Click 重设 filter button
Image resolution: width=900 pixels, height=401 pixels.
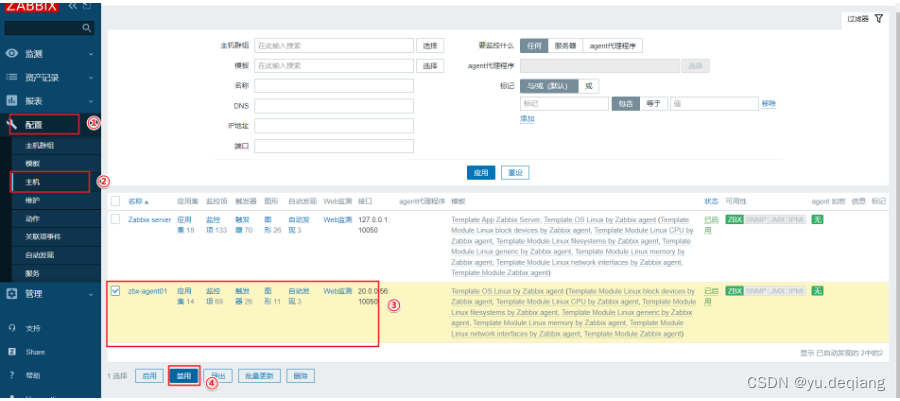coord(515,173)
